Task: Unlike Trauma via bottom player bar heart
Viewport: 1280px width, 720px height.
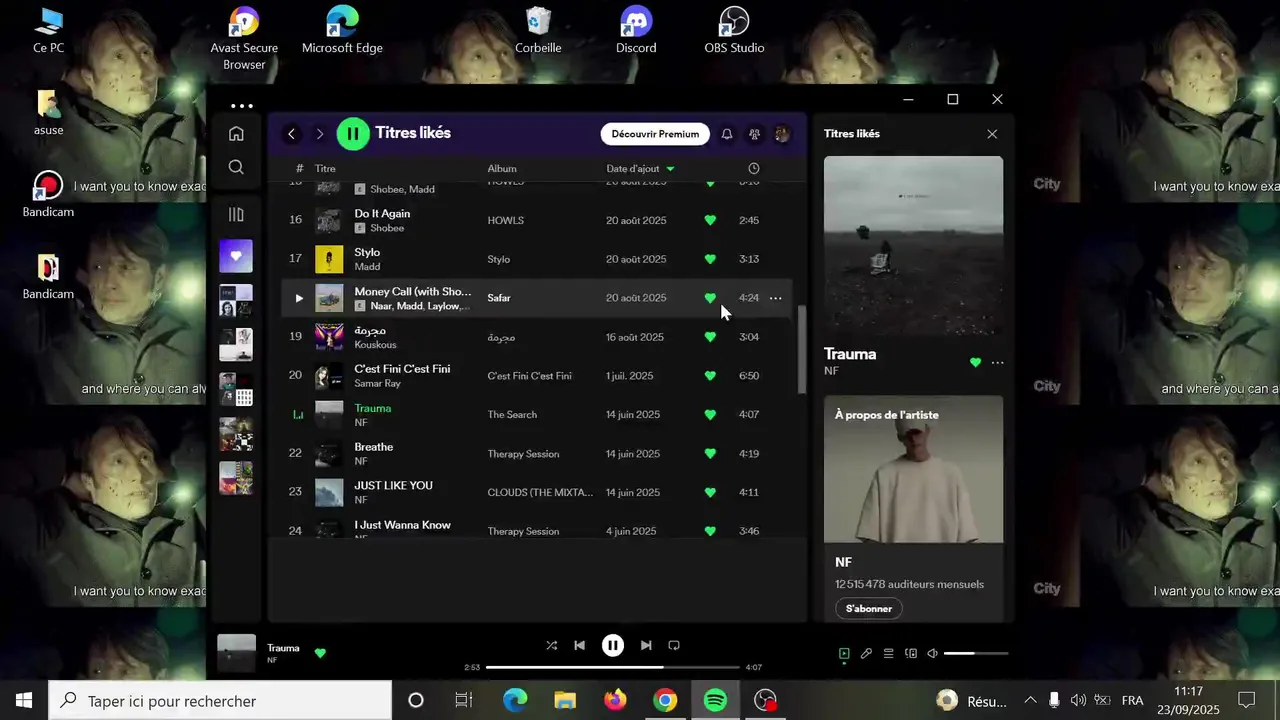Action: point(320,653)
